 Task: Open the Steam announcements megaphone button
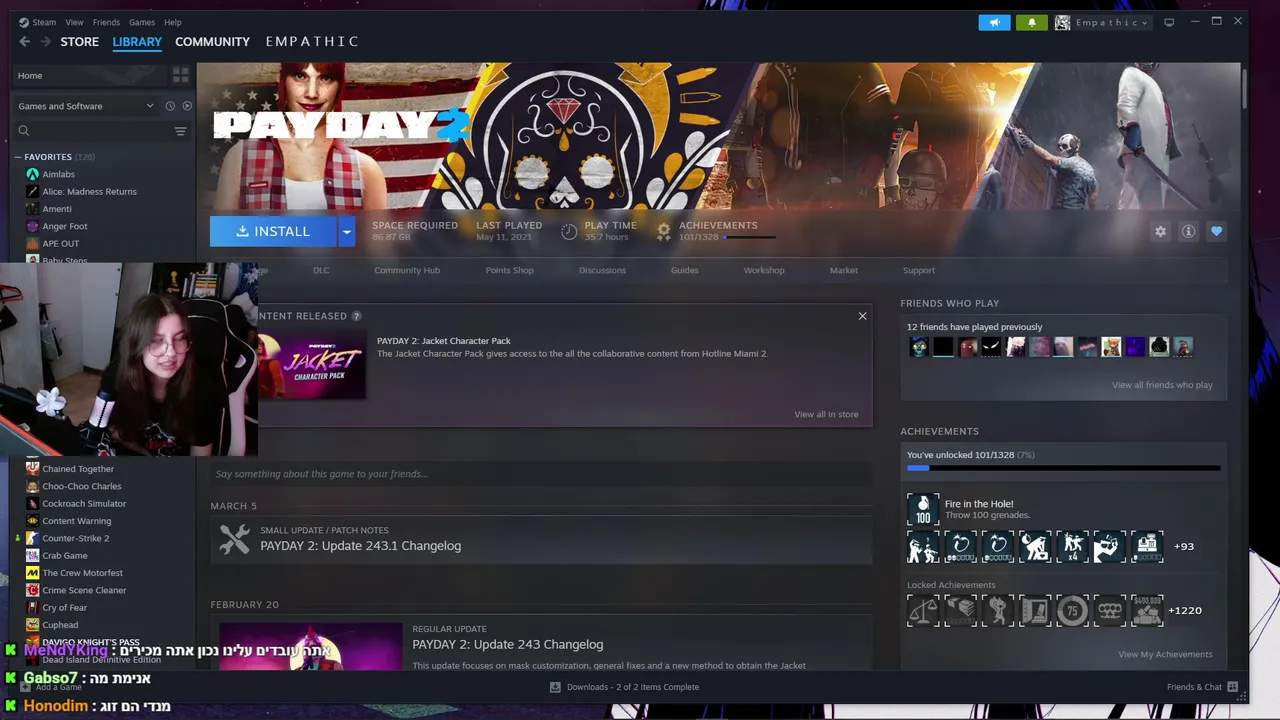[x=994, y=22]
